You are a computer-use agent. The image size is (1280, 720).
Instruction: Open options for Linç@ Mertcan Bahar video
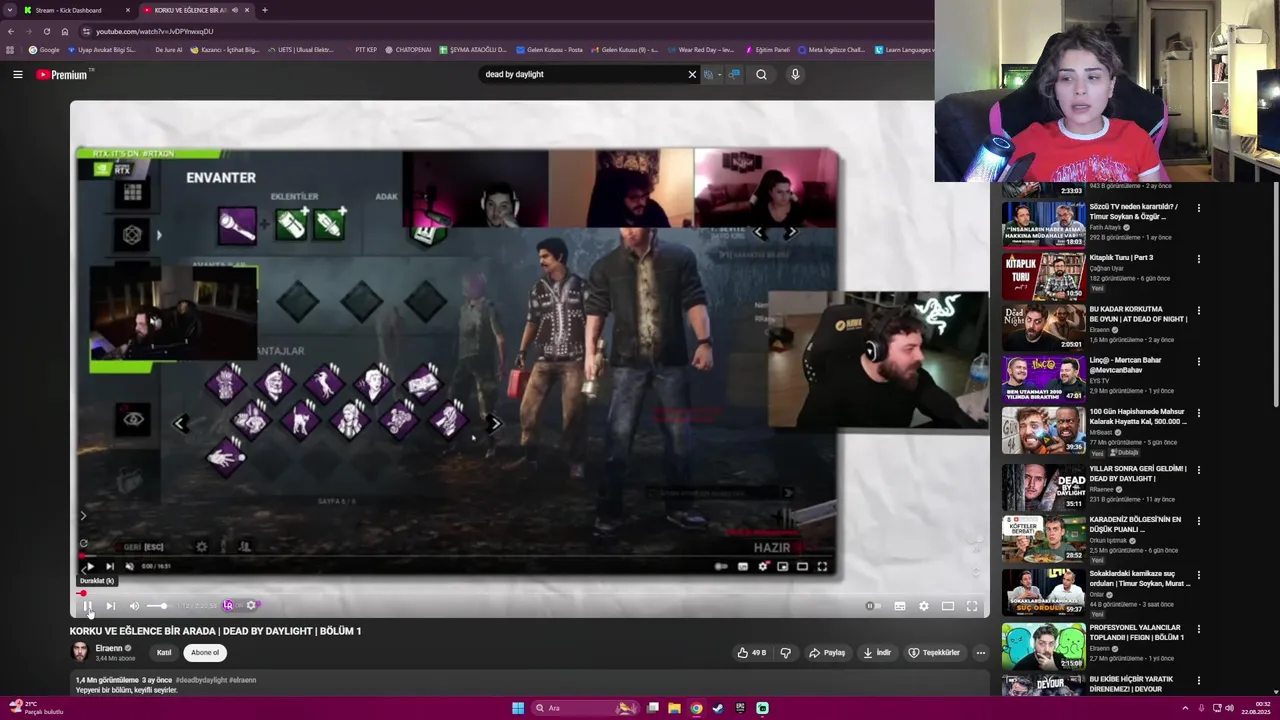[1198, 362]
